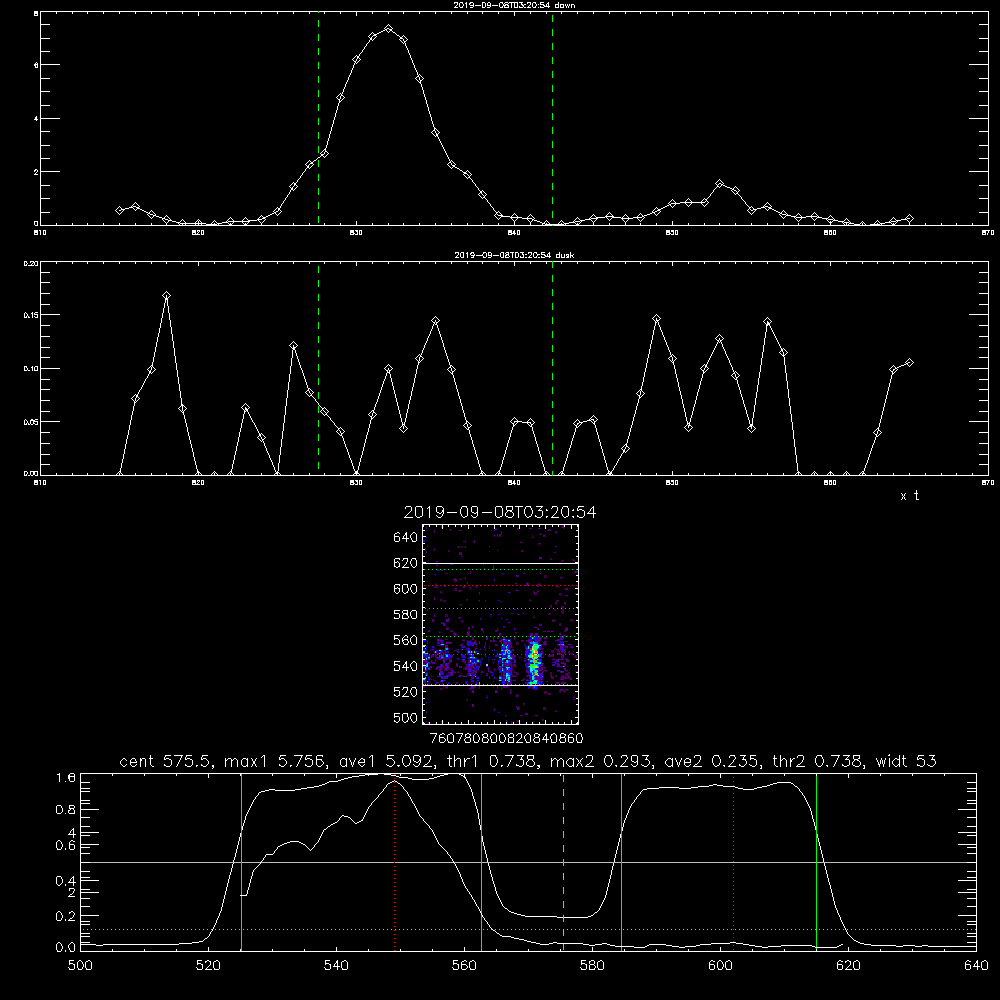Click the 'max1 5.756' statistic
Screen dimensions: 1000x1000
coord(276,761)
